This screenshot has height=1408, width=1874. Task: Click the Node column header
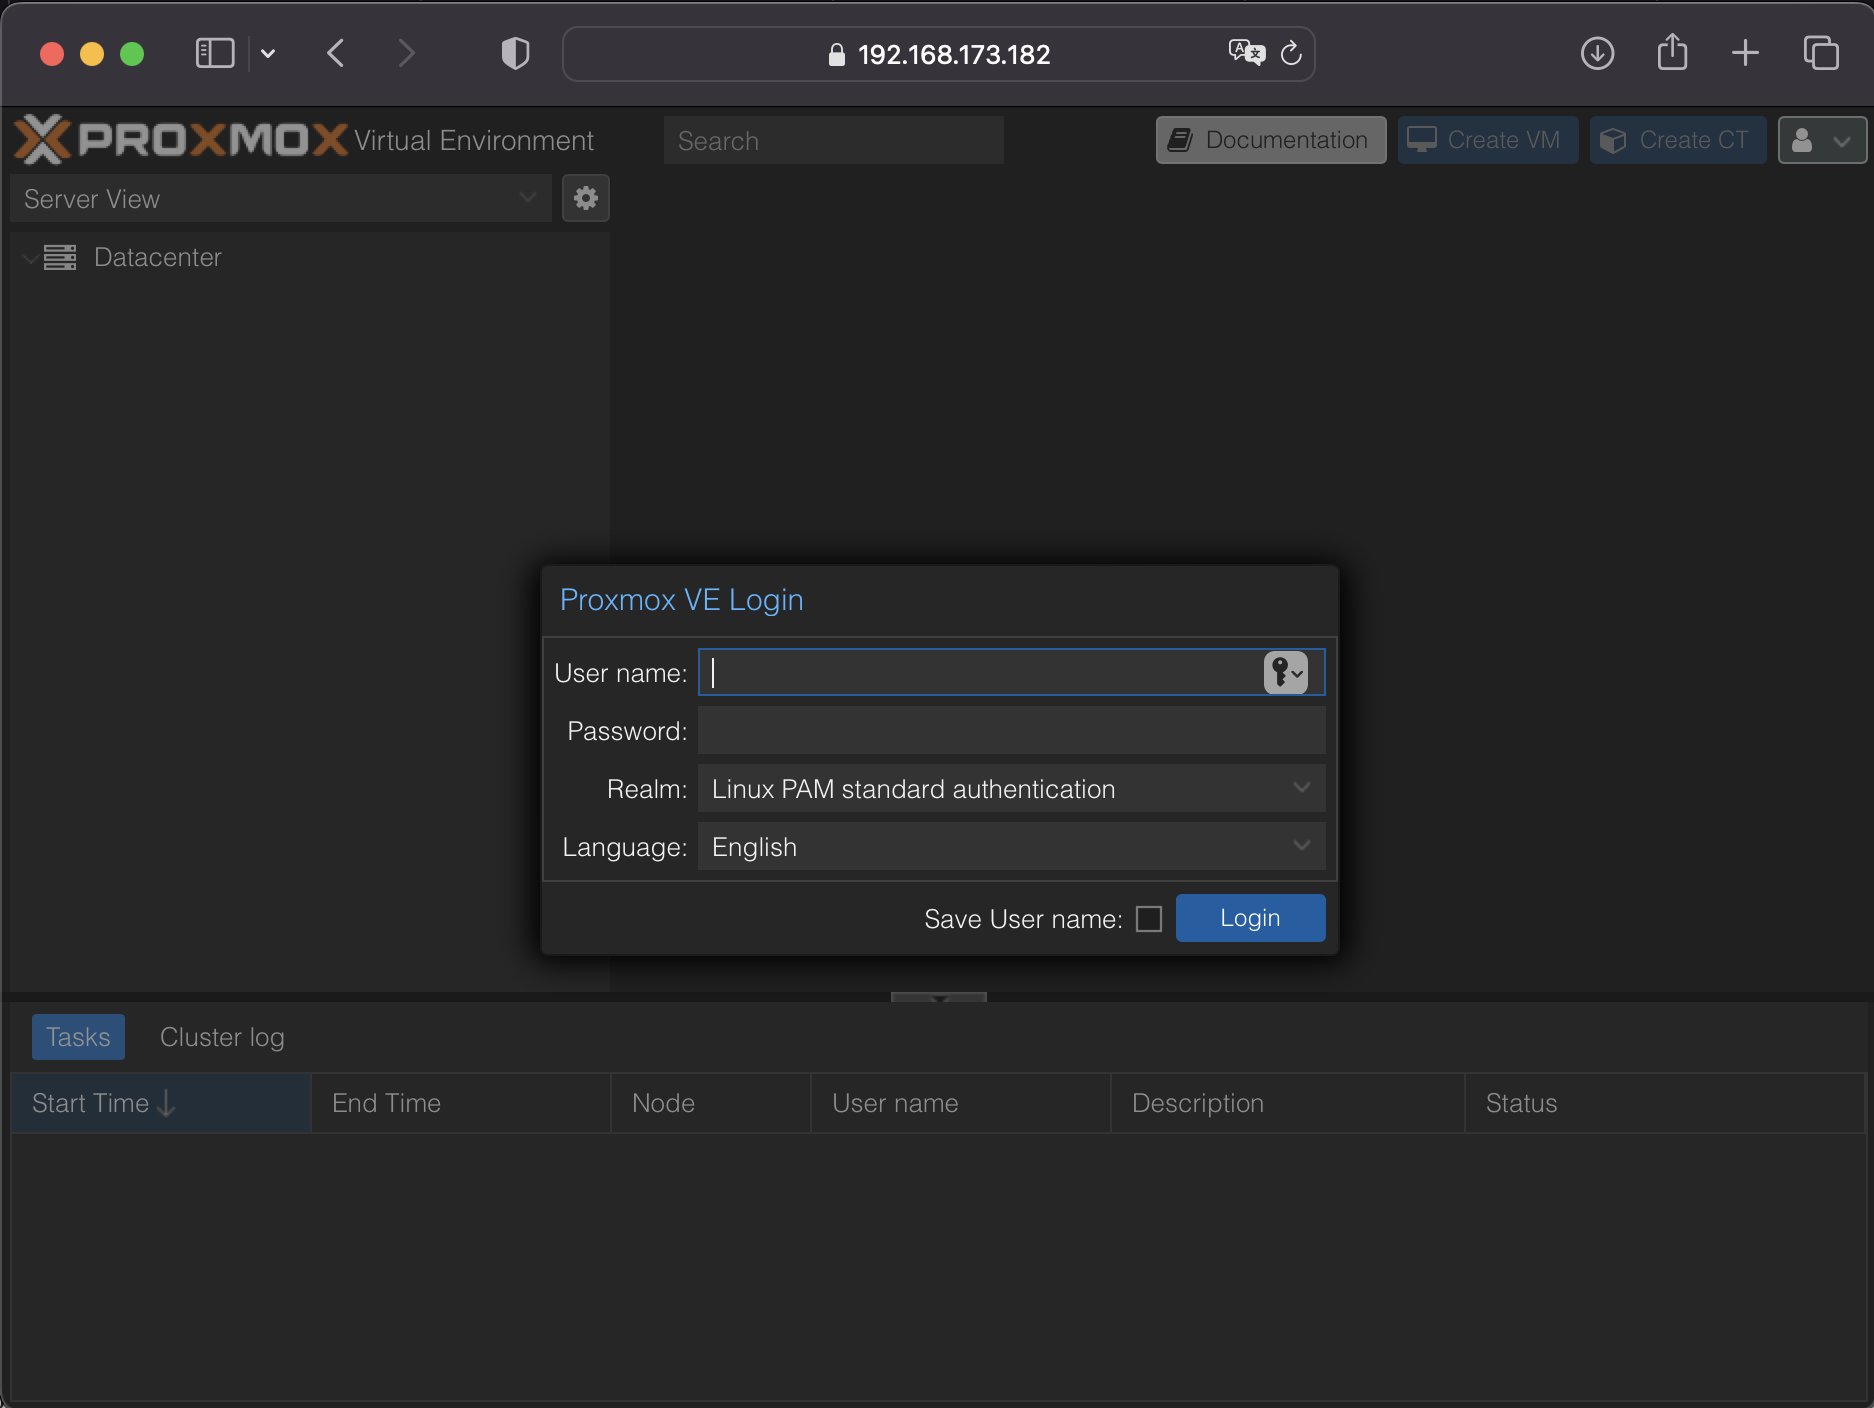711,1103
